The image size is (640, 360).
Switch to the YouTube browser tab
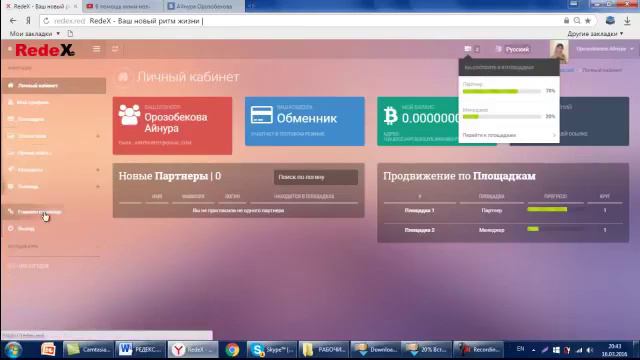(x=122, y=6)
